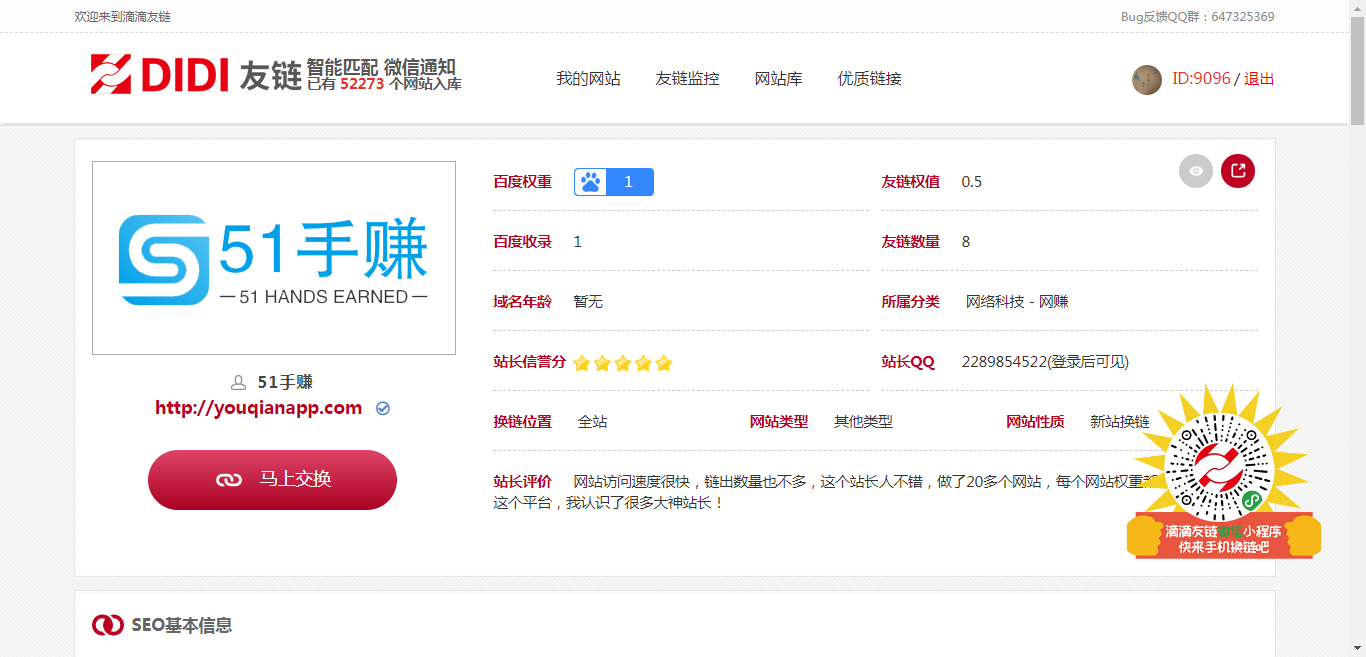The image size is (1366, 657).
Task: Click the person icon beside 51手赚
Action: pyautogui.click(x=238, y=382)
